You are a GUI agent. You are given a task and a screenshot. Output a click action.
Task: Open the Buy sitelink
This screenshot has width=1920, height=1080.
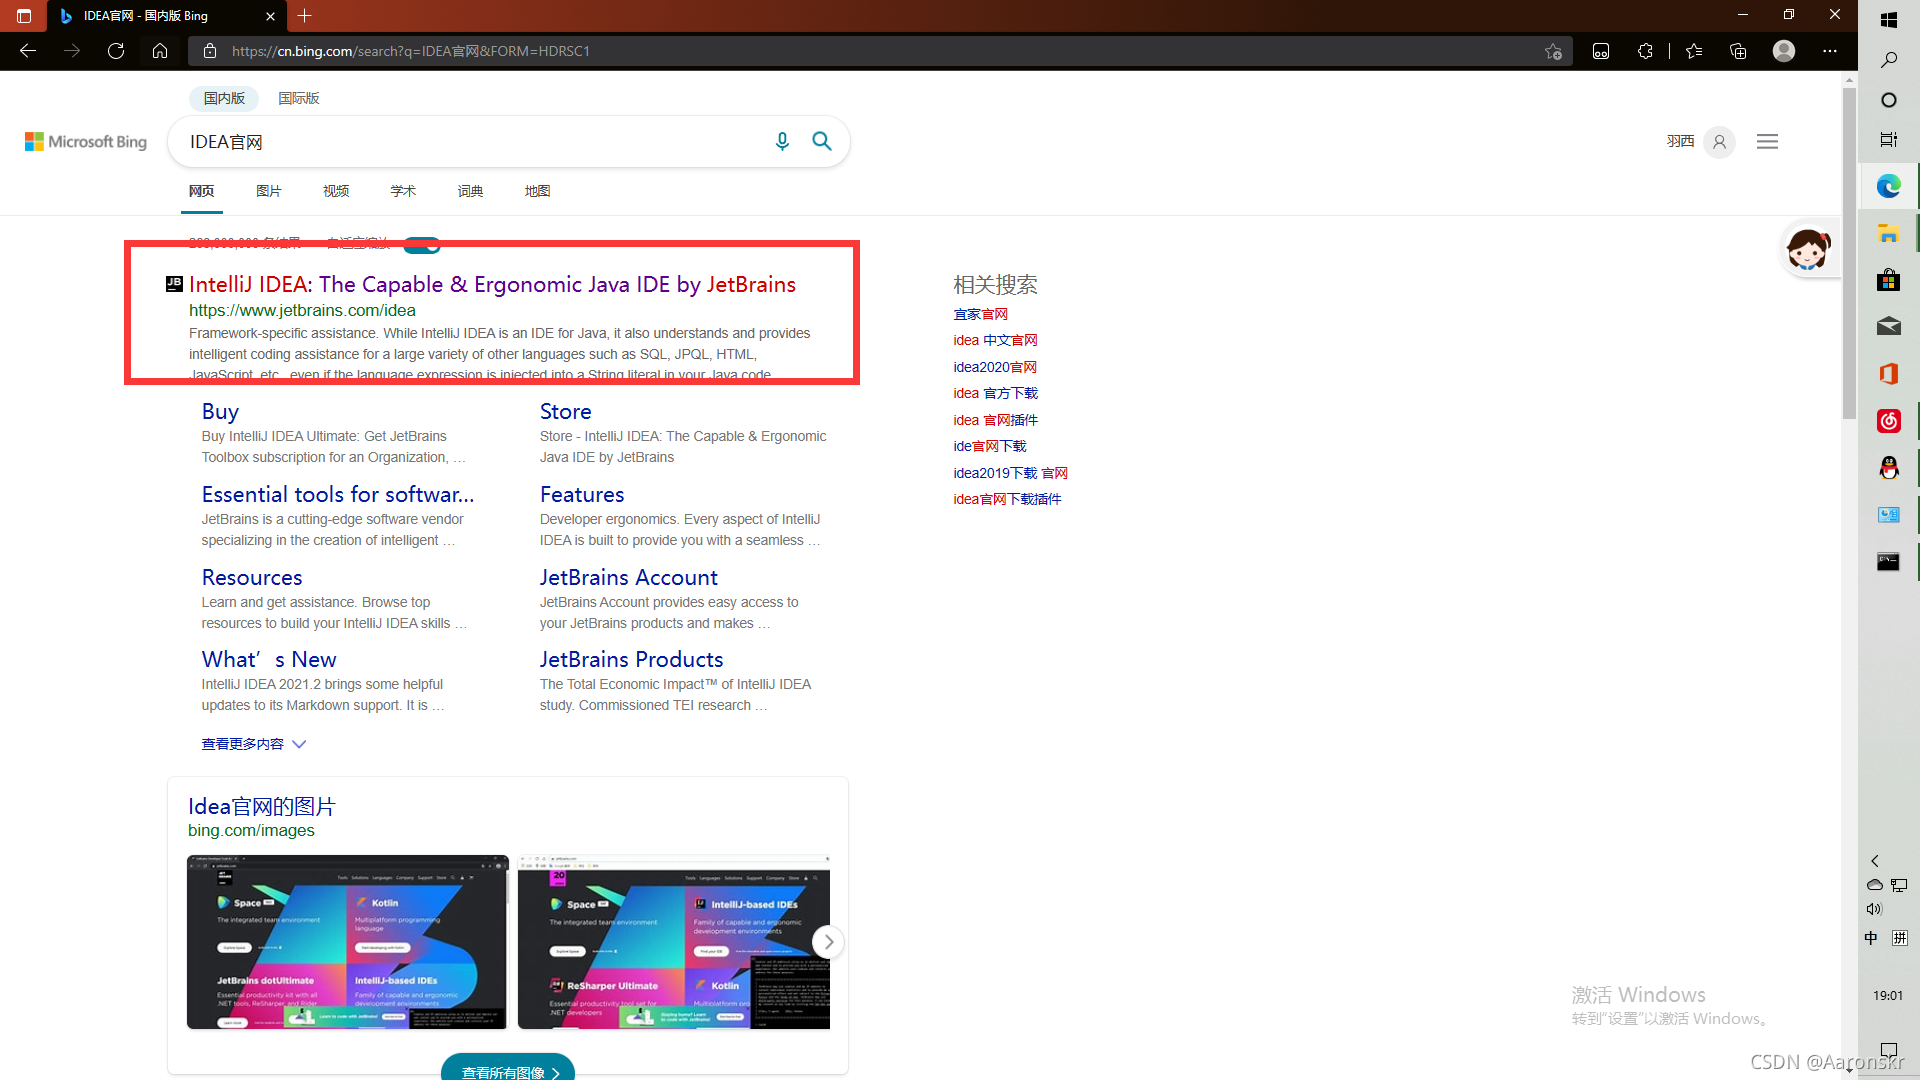(x=220, y=412)
